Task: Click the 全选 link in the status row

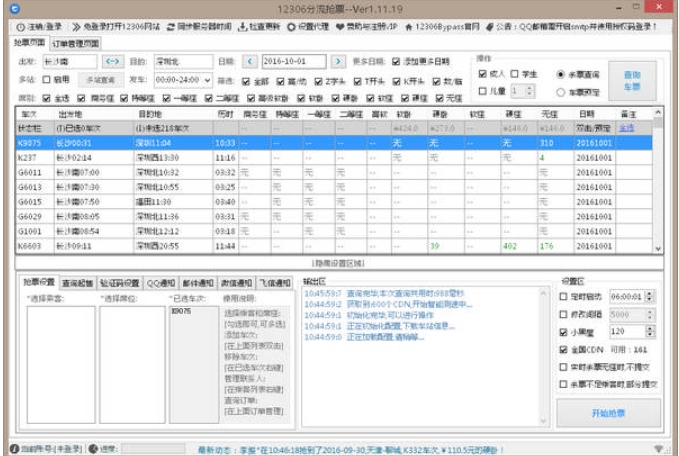Action: (x=626, y=128)
